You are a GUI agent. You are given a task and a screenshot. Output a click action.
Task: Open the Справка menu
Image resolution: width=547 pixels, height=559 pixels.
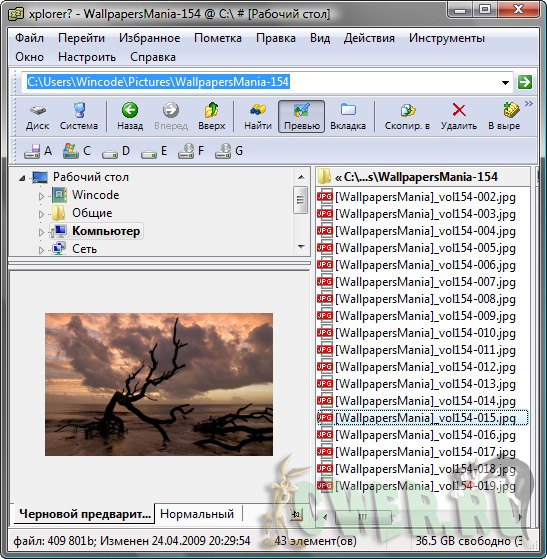coord(153,57)
